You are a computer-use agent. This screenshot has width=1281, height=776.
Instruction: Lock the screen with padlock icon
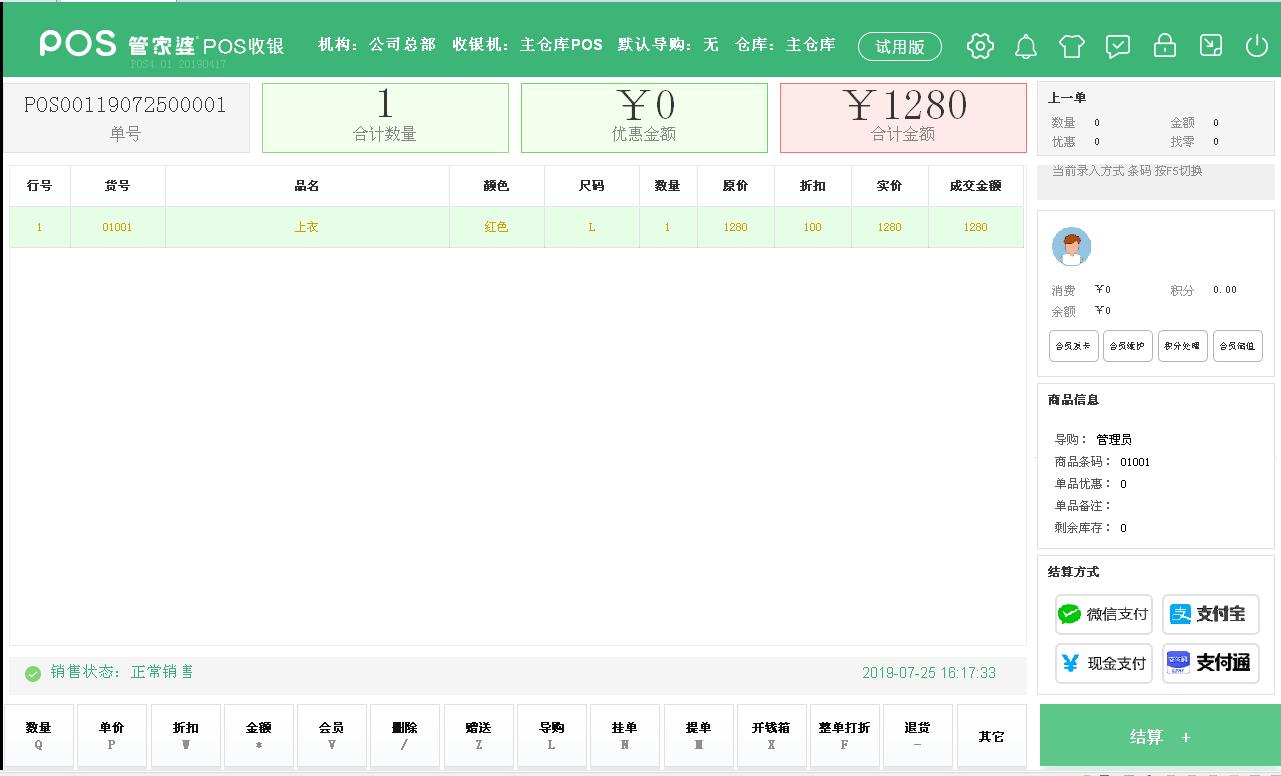click(1164, 46)
